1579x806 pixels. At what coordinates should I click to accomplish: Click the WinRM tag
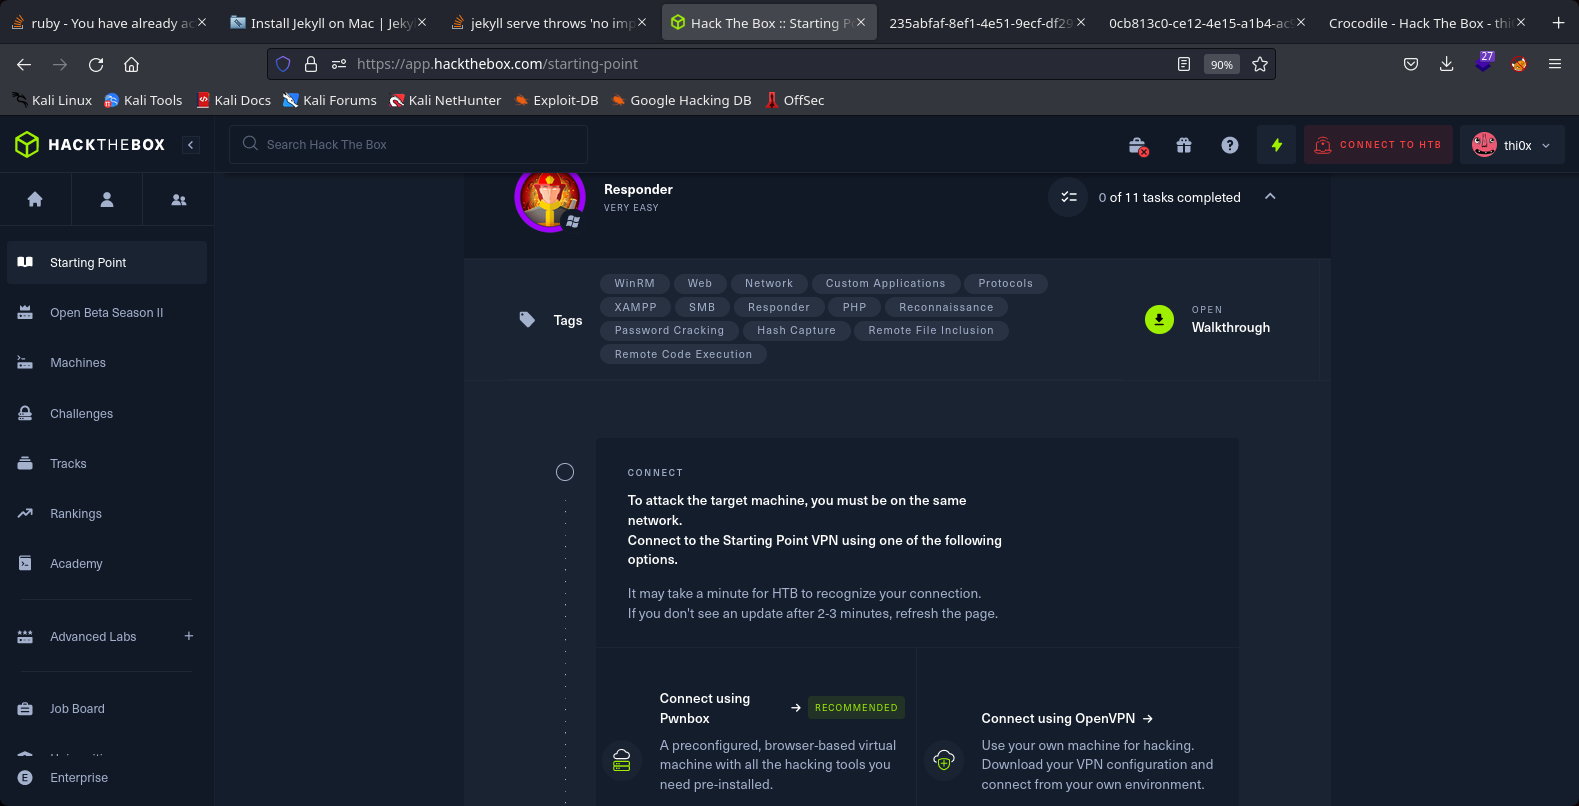(x=634, y=284)
